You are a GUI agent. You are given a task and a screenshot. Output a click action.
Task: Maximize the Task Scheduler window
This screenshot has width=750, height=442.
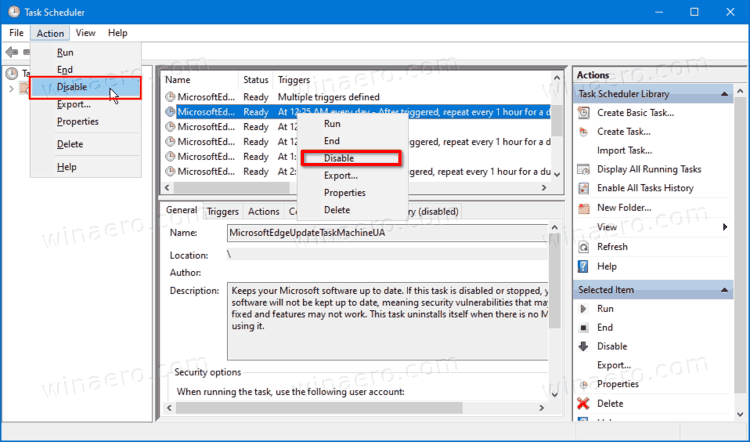(694, 12)
